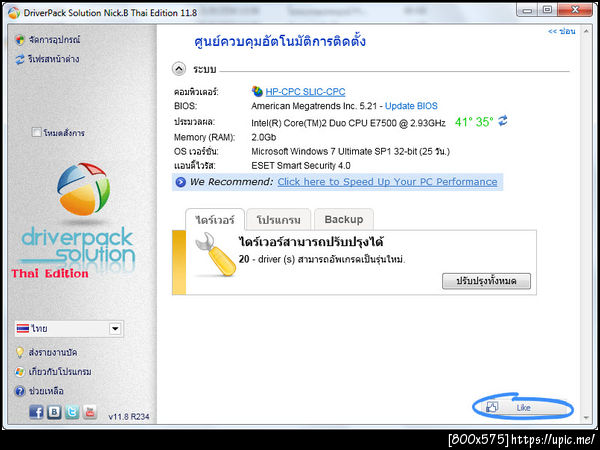Click the Thai flag in language box
The width and height of the screenshot is (600, 450).
(x=23, y=328)
